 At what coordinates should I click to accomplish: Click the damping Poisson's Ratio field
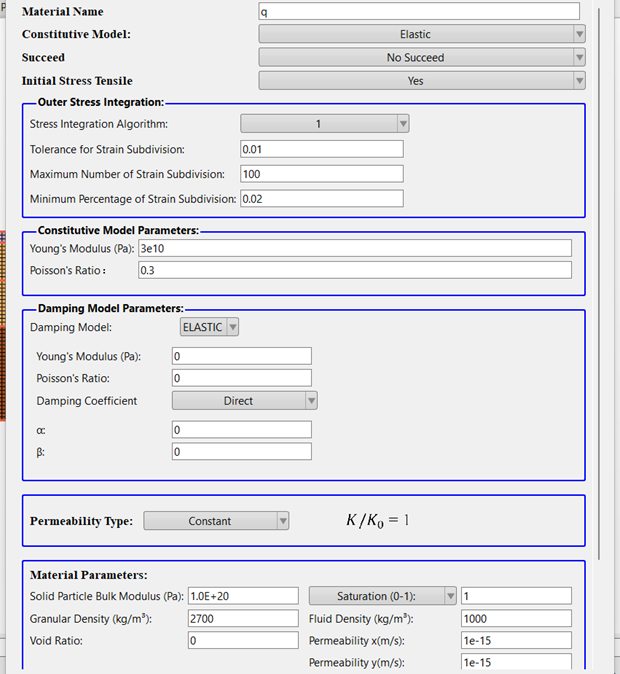coord(242,378)
